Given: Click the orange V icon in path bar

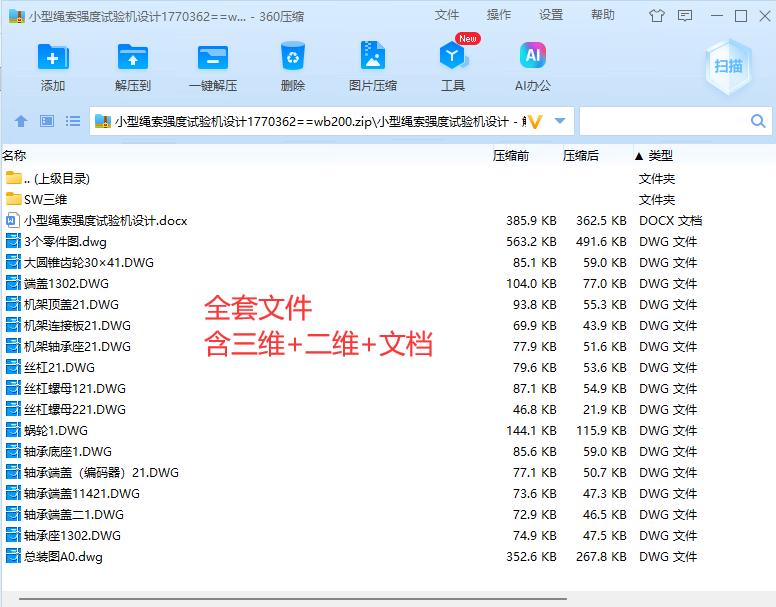Looking at the screenshot, I should tap(535, 121).
